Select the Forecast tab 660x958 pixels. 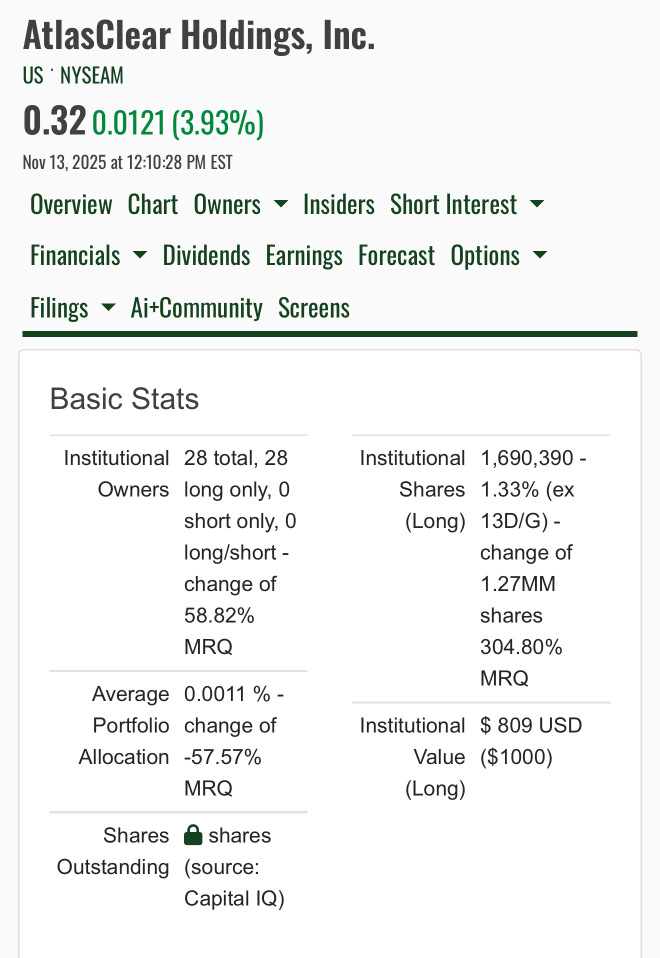[396, 255]
